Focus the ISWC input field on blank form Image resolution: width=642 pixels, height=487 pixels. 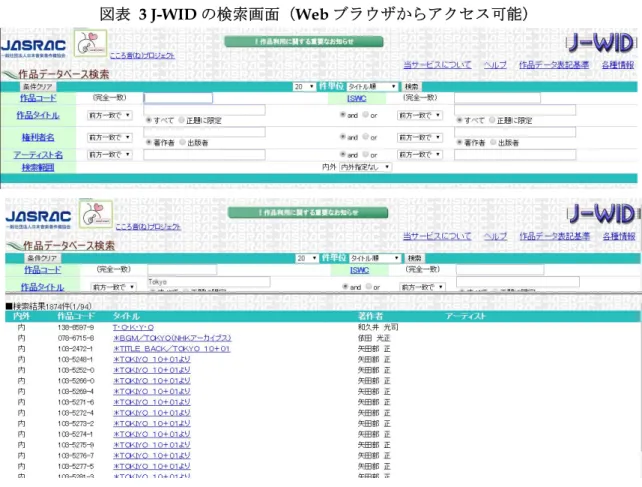pyautogui.click(x=497, y=97)
